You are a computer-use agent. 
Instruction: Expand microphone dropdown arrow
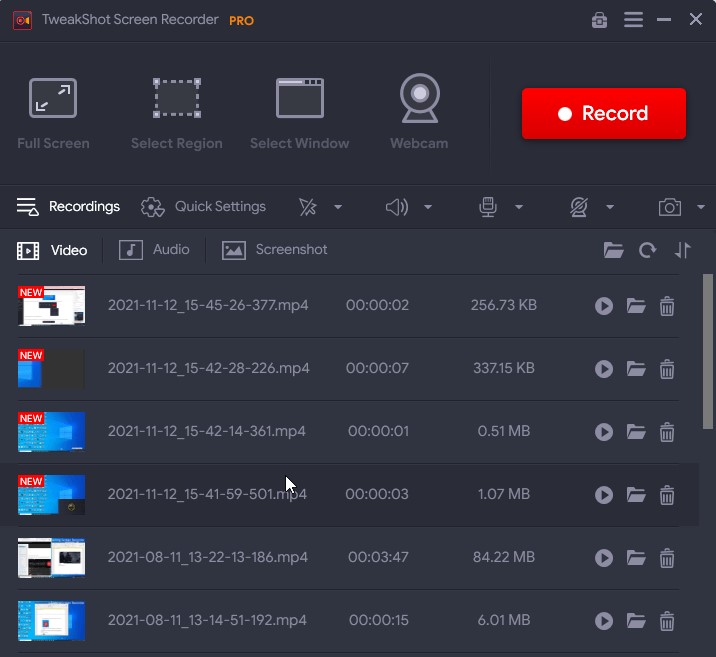(519, 207)
